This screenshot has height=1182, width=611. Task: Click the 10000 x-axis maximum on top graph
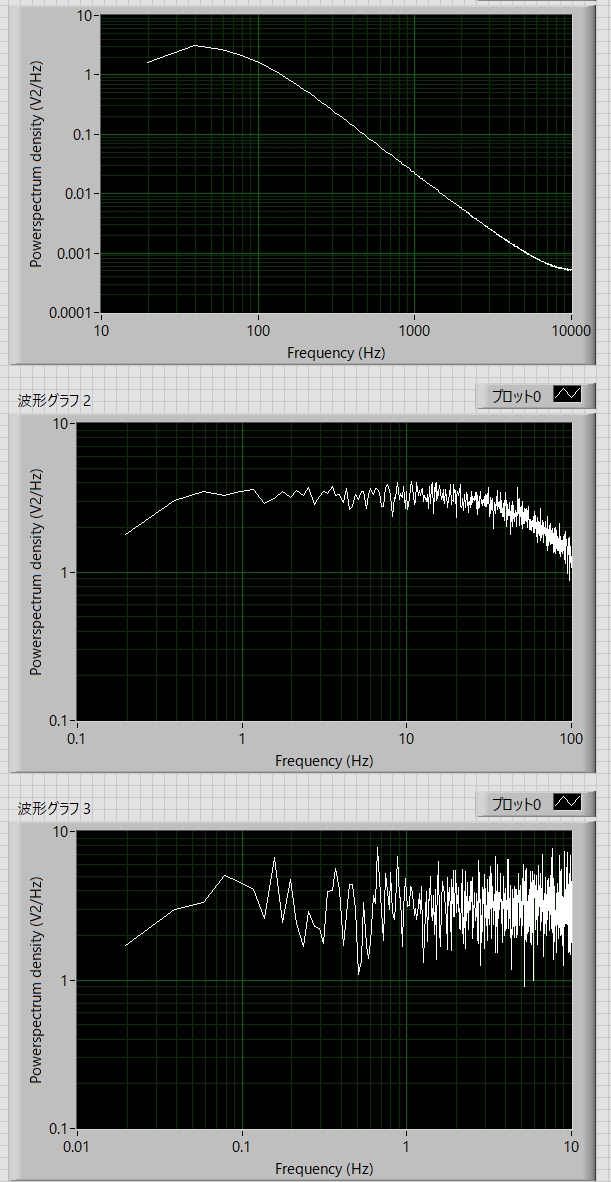click(571, 331)
